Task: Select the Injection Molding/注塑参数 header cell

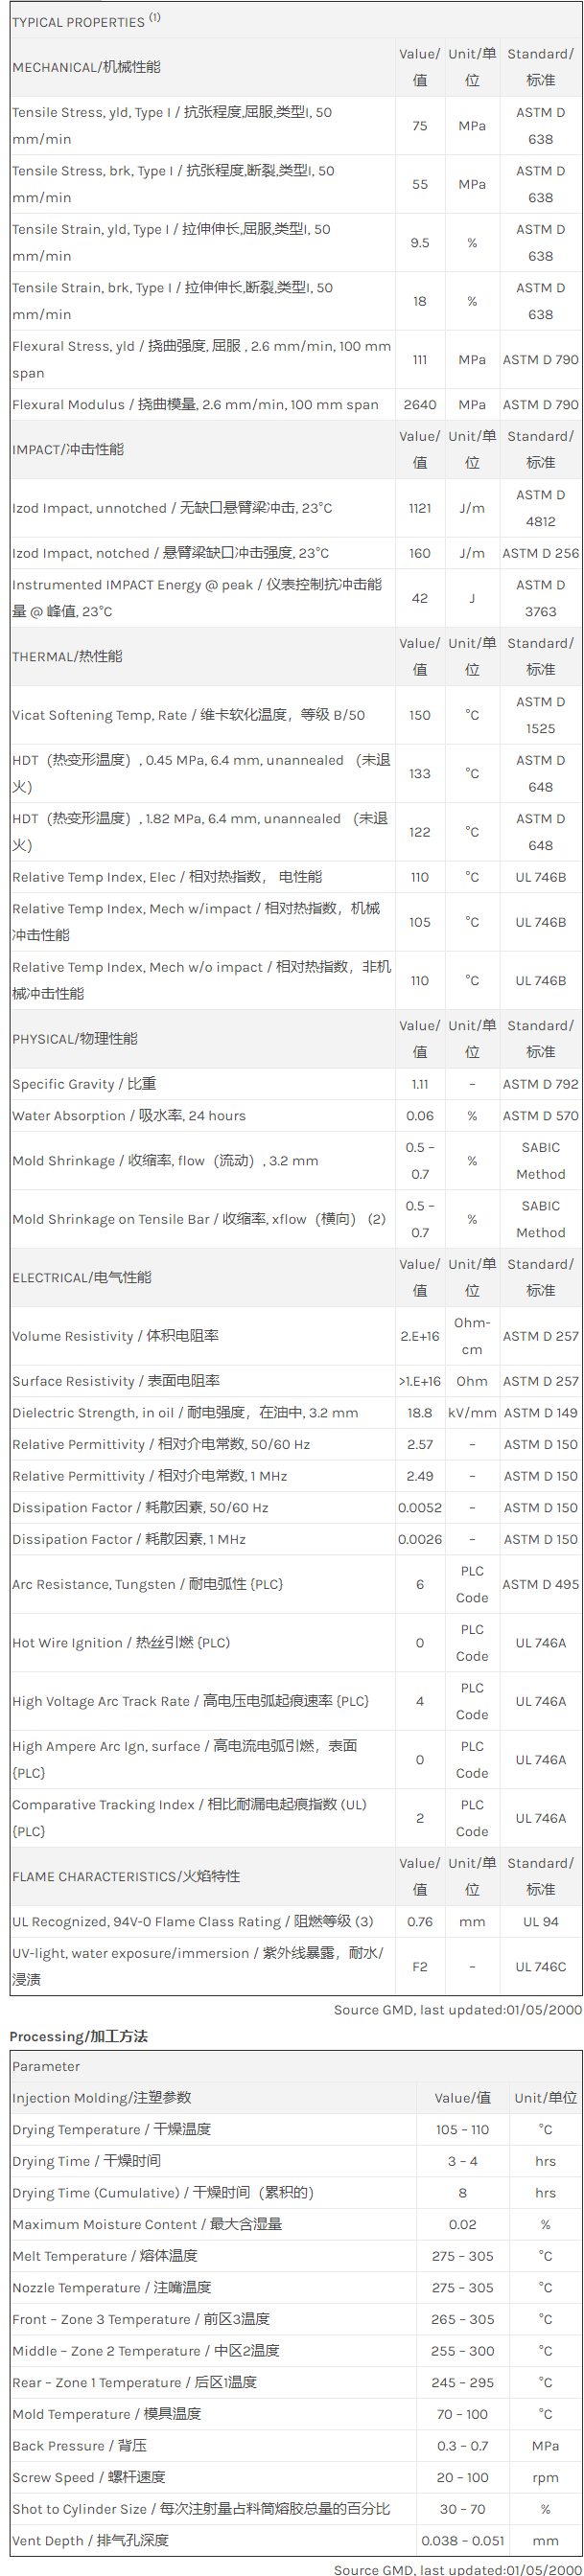Action: [101, 2097]
